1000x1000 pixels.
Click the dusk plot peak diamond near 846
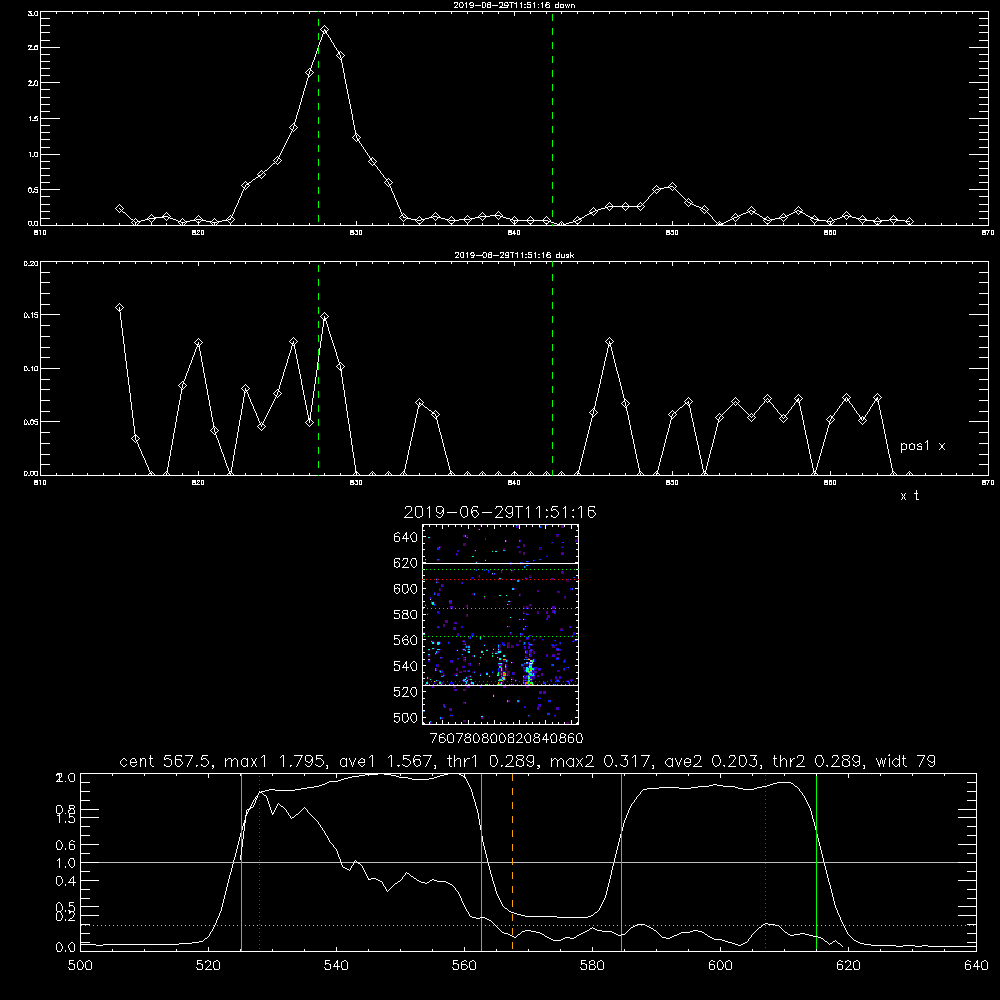tap(610, 342)
